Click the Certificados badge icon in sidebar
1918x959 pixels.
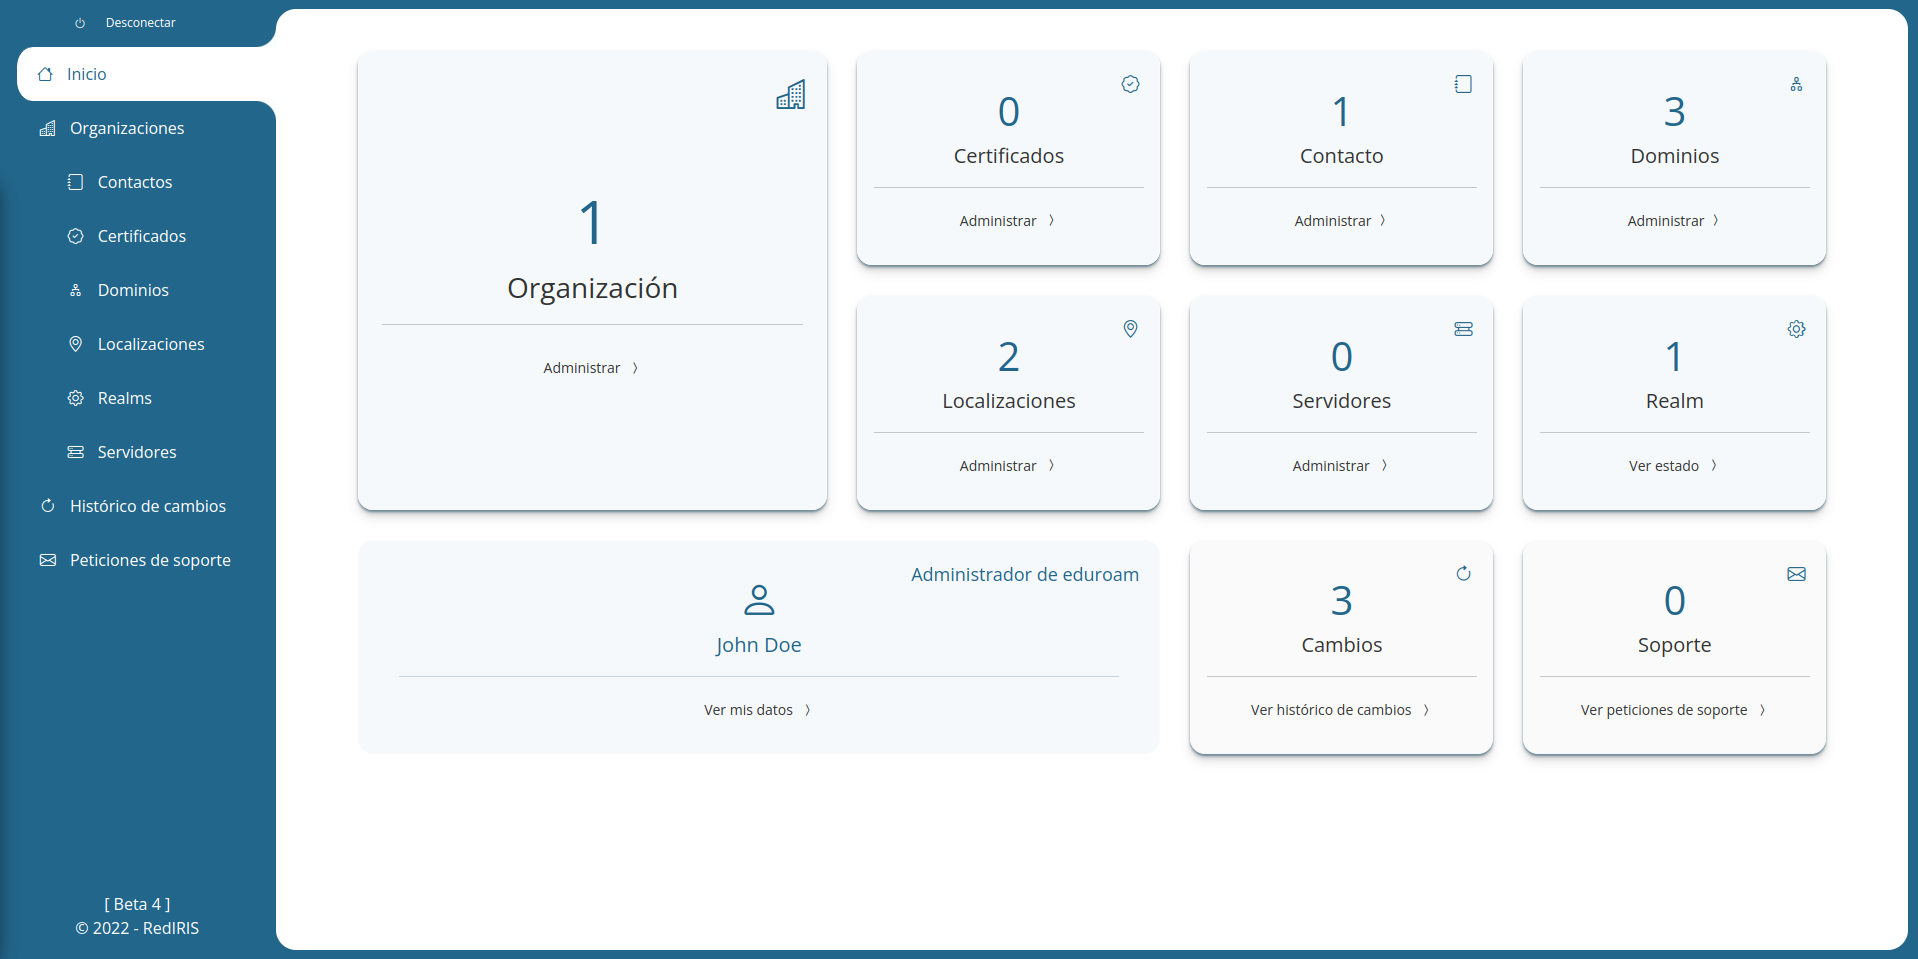click(x=76, y=236)
